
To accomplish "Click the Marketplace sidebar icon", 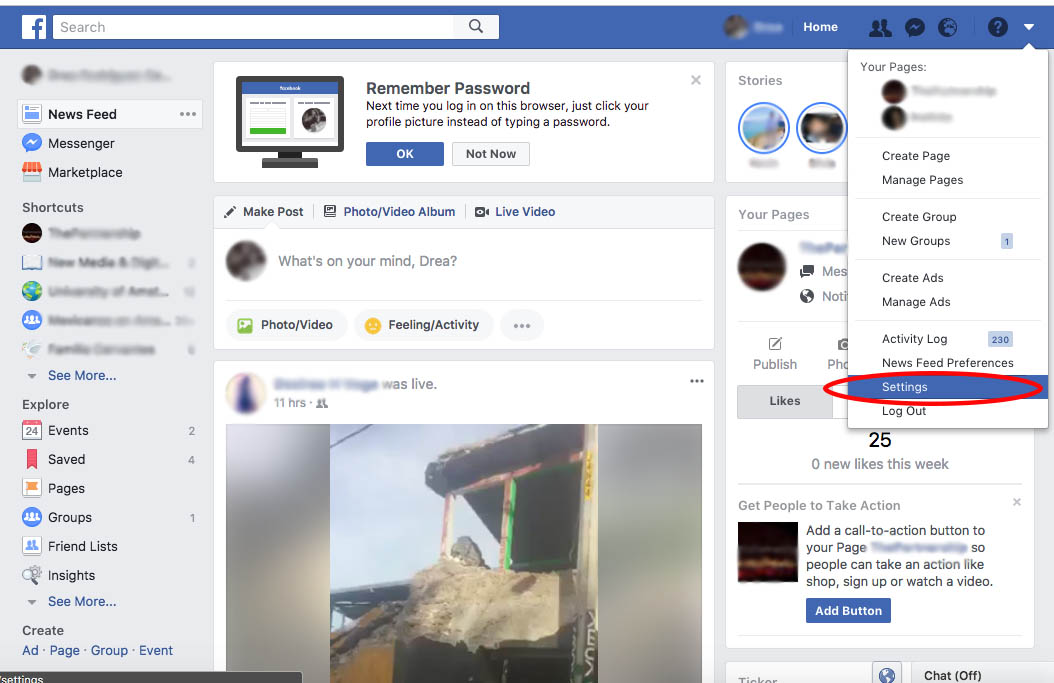I will (32, 172).
